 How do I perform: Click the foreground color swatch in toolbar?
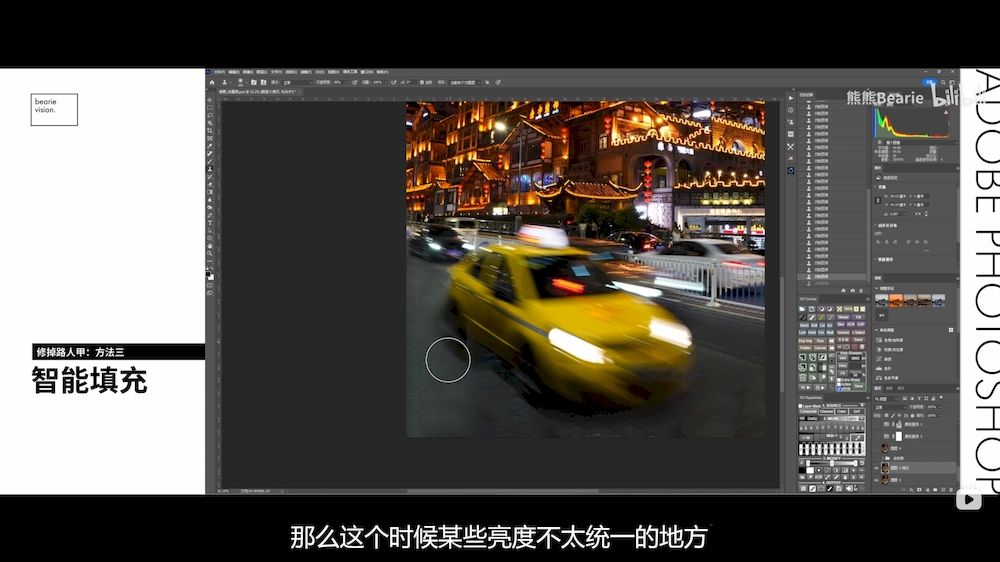(x=208, y=274)
